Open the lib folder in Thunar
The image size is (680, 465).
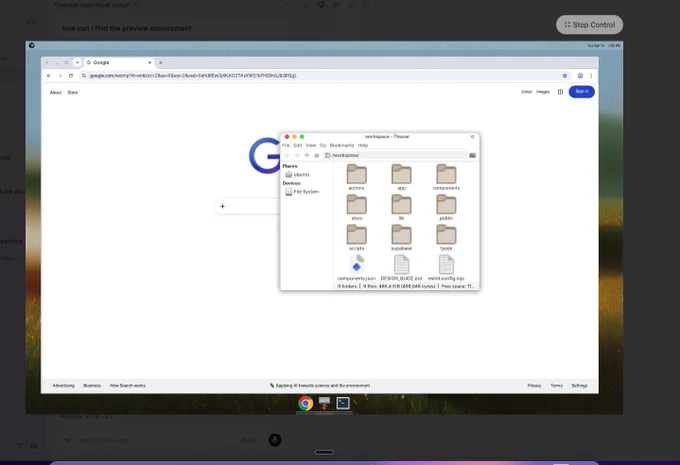pyautogui.click(x=401, y=207)
